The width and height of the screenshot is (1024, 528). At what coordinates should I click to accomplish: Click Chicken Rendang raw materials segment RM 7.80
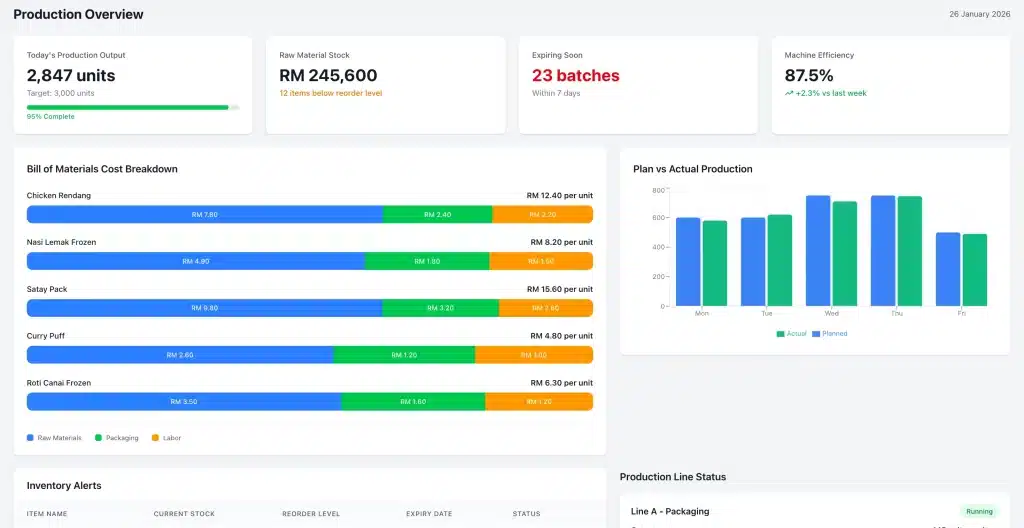204,214
